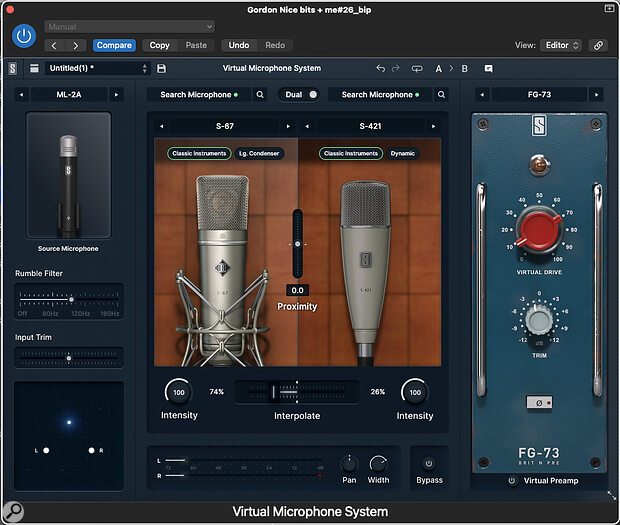The width and height of the screenshot is (620, 525).
Task: Select the A comparison state
Action: click(x=439, y=69)
